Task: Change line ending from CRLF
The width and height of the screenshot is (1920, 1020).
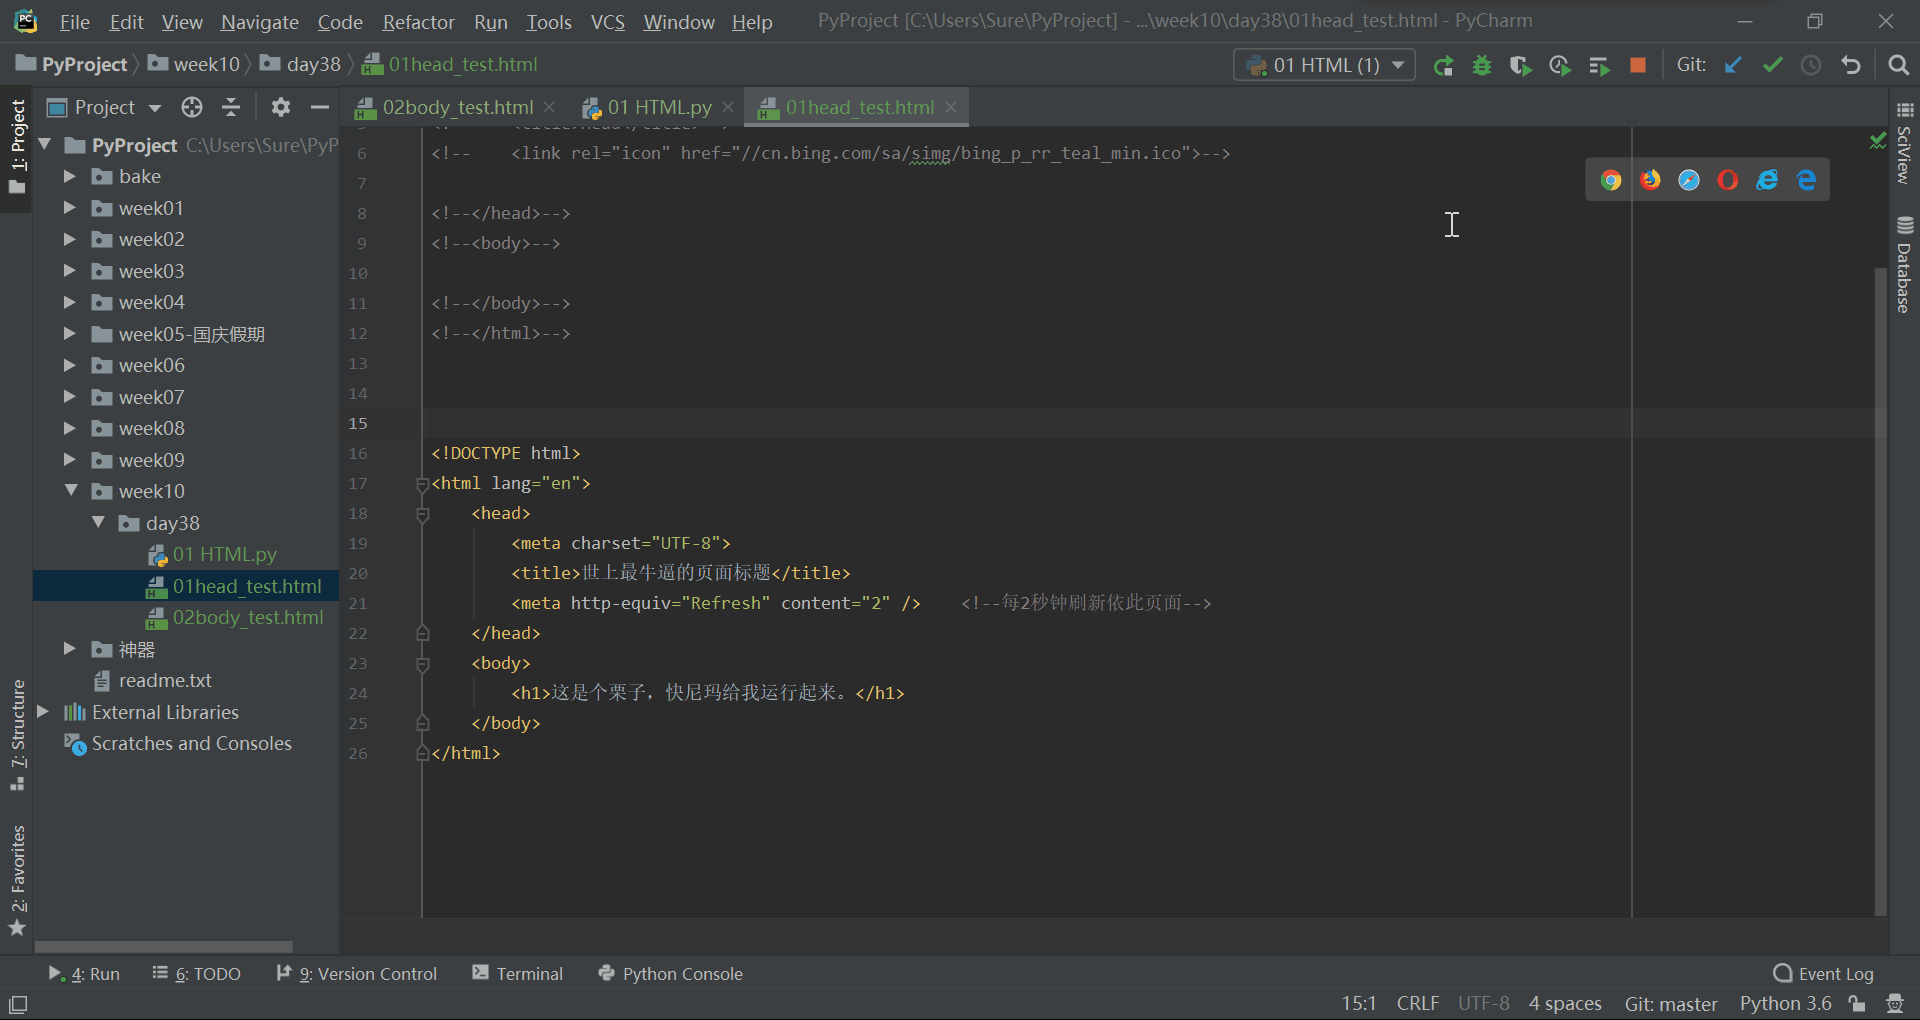Action: 1417,1003
